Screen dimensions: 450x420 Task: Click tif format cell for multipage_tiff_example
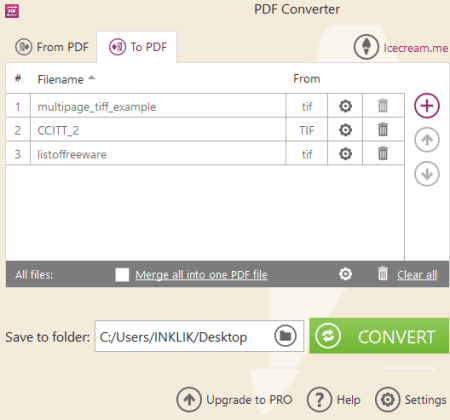click(307, 106)
